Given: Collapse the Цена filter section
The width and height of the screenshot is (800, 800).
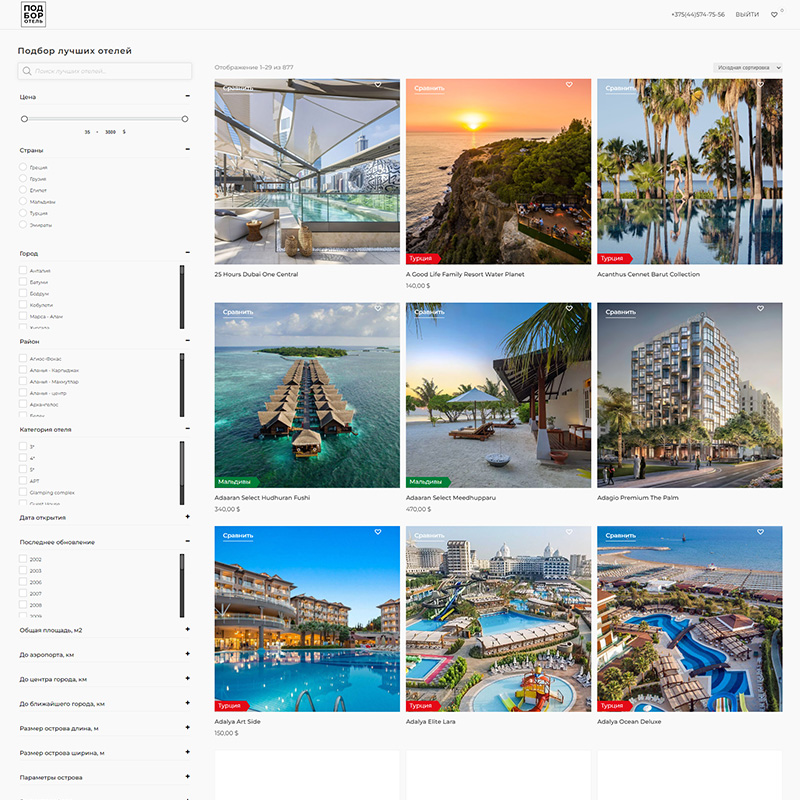Looking at the screenshot, I should coord(187,96).
